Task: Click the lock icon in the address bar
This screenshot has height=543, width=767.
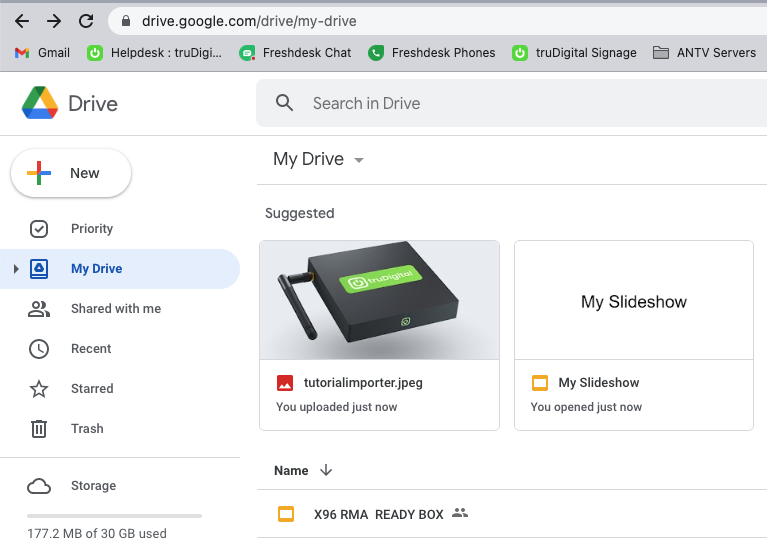Action: 126,21
